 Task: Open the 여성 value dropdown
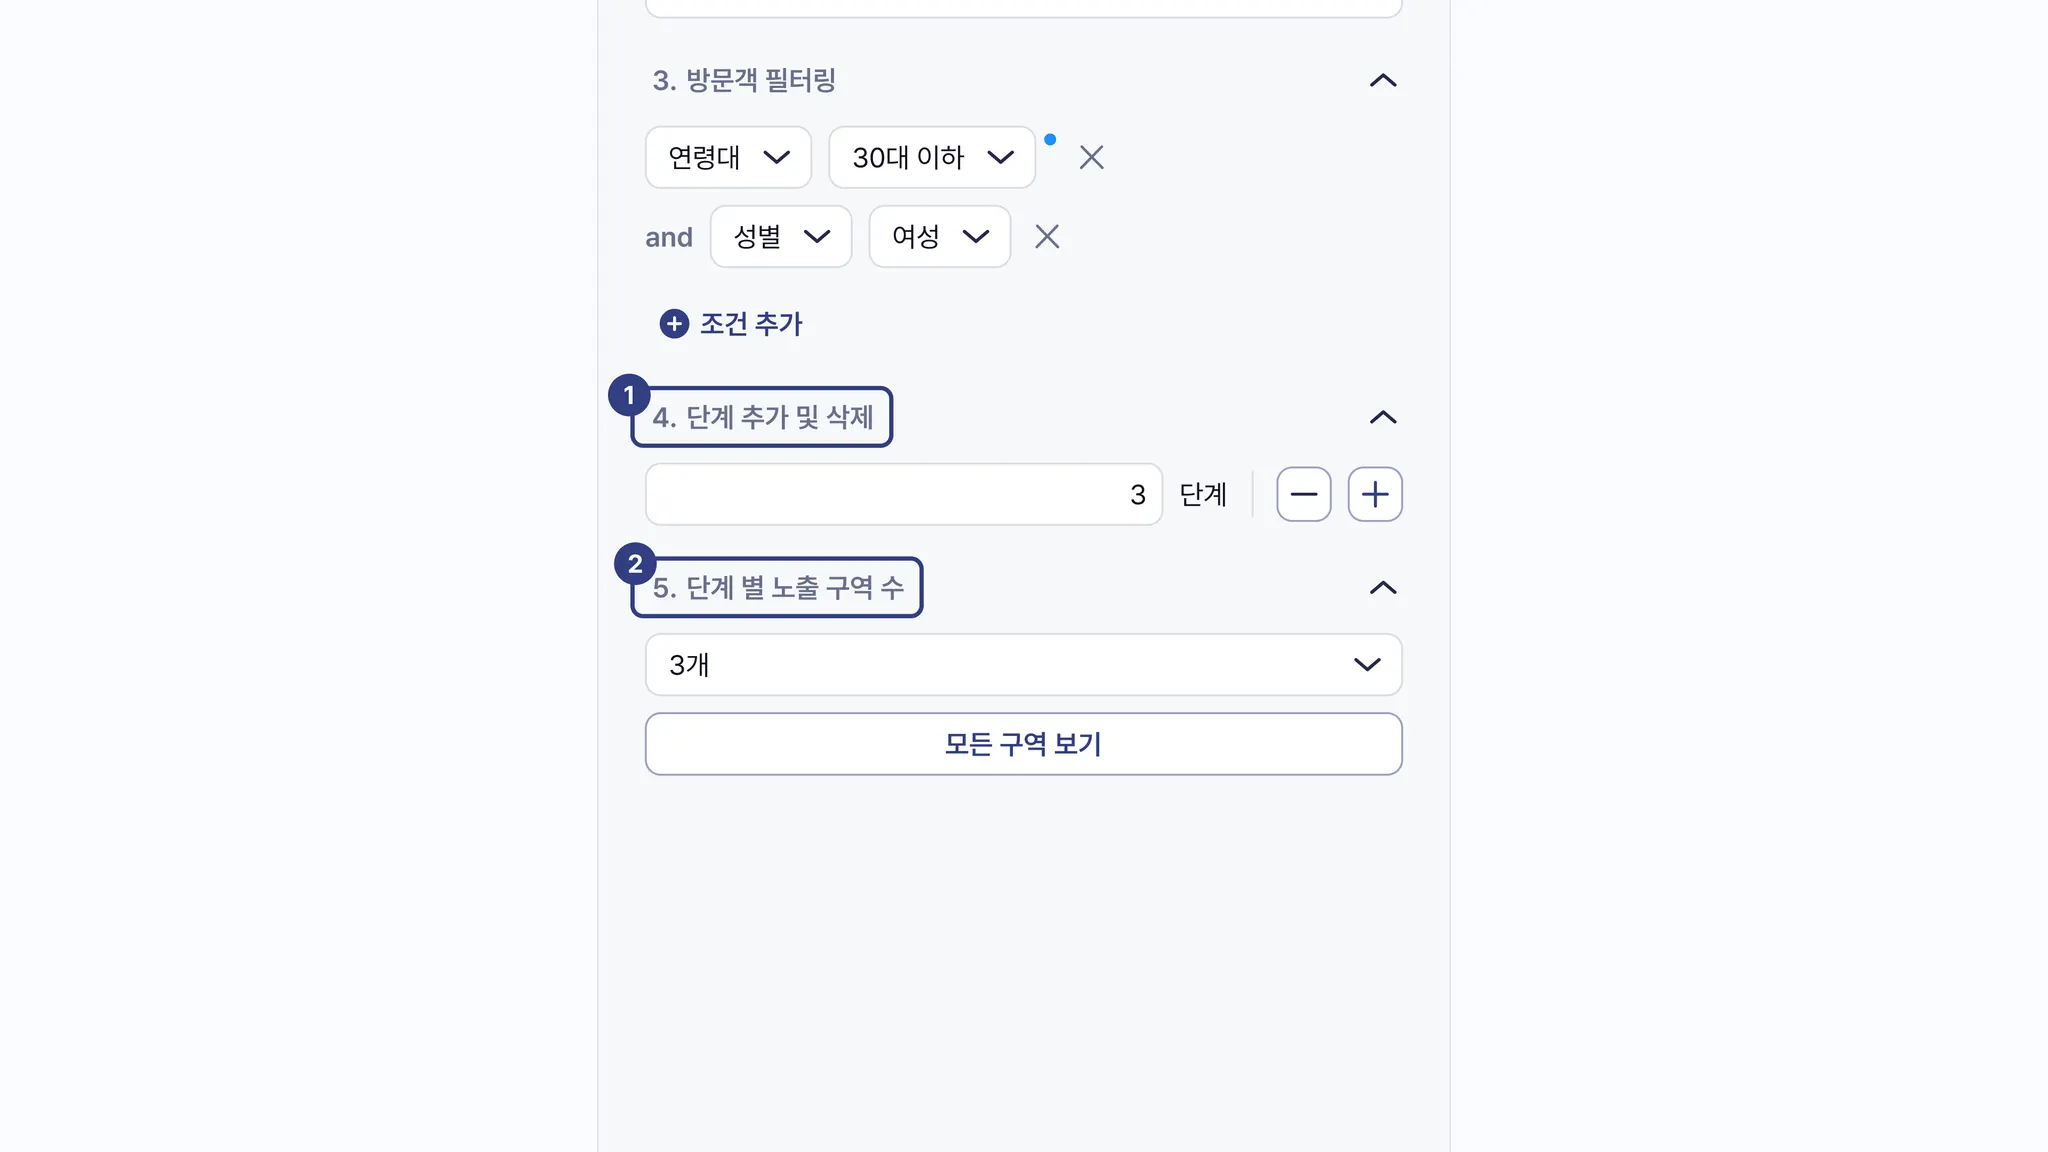939,237
